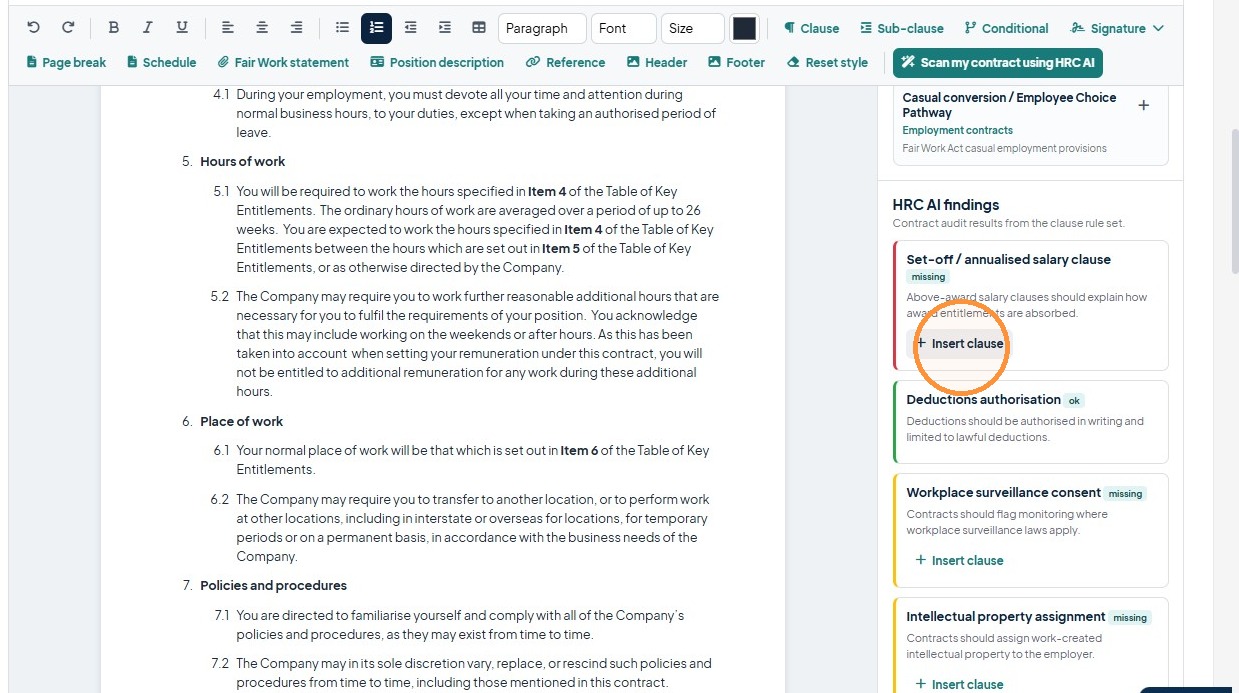
Task: Edit the document Footer
Action: pyautogui.click(x=737, y=62)
